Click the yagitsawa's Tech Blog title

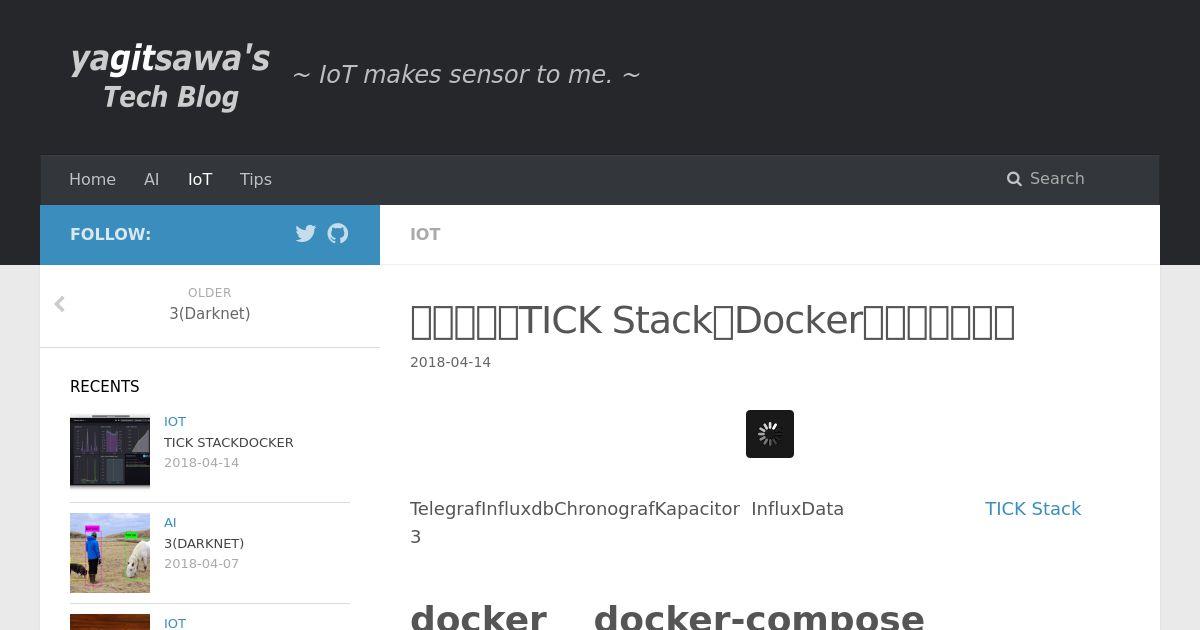(170, 76)
